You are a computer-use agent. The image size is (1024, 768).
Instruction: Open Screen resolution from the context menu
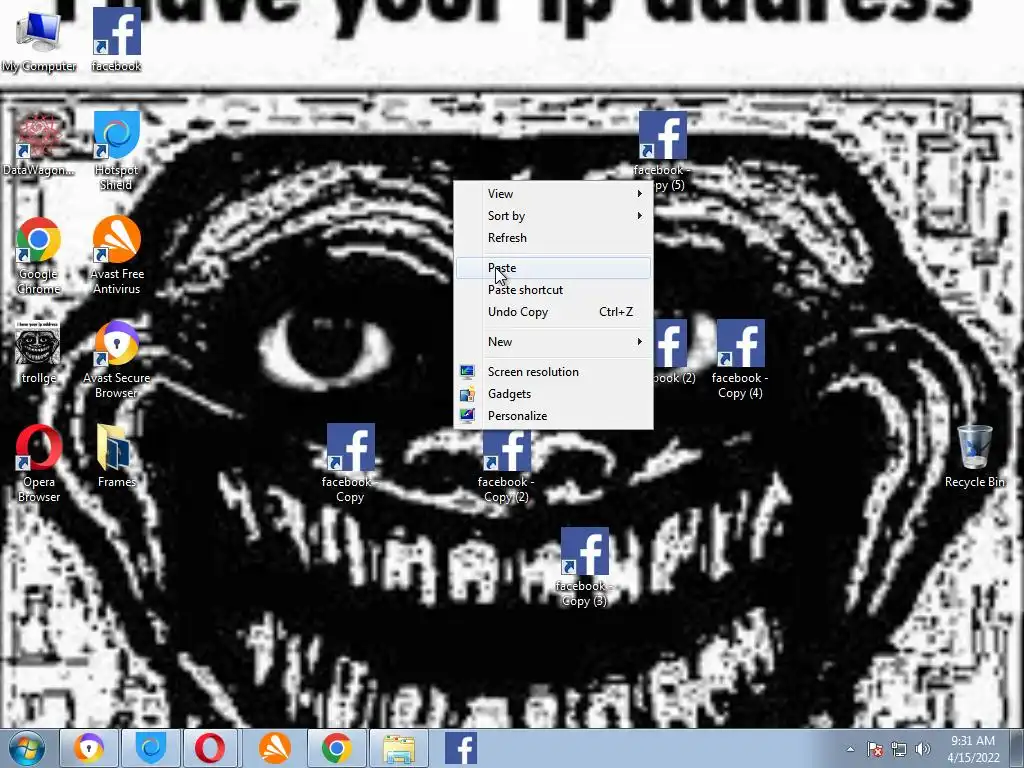pyautogui.click(x=553, y=372)
